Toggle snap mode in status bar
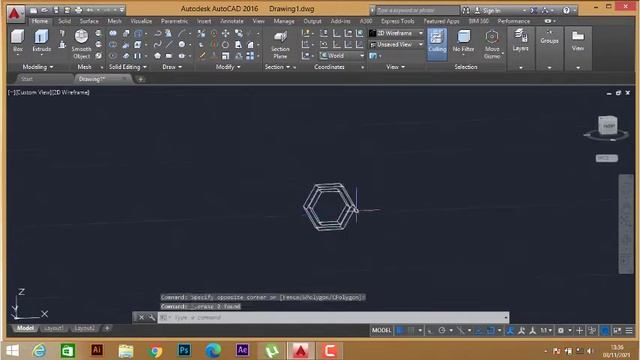Viewport: 640px width, 360px height. (411, 330)
